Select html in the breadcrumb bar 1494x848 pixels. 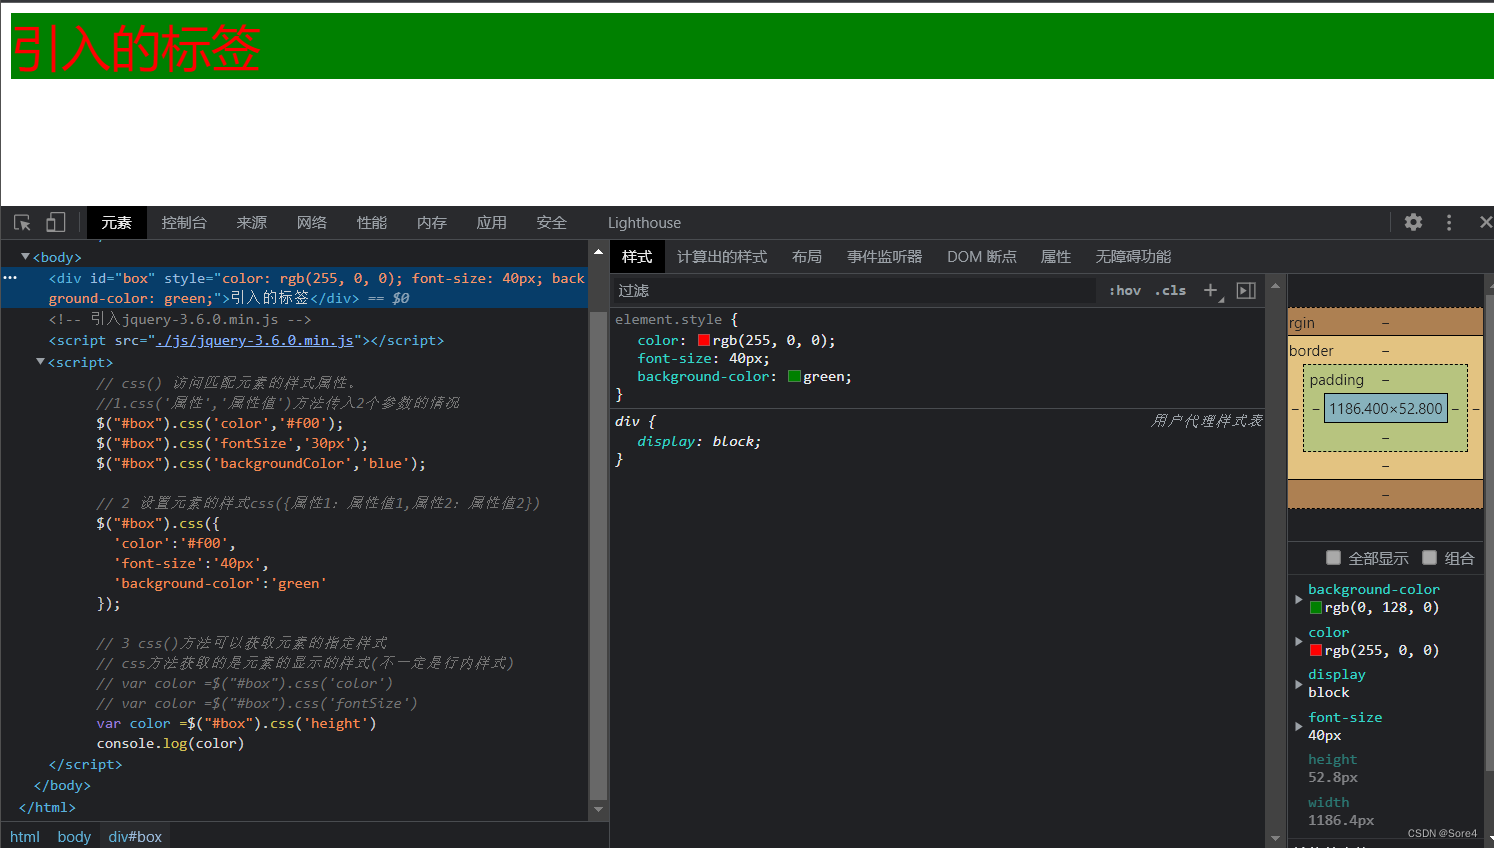[x=25, y=836]
